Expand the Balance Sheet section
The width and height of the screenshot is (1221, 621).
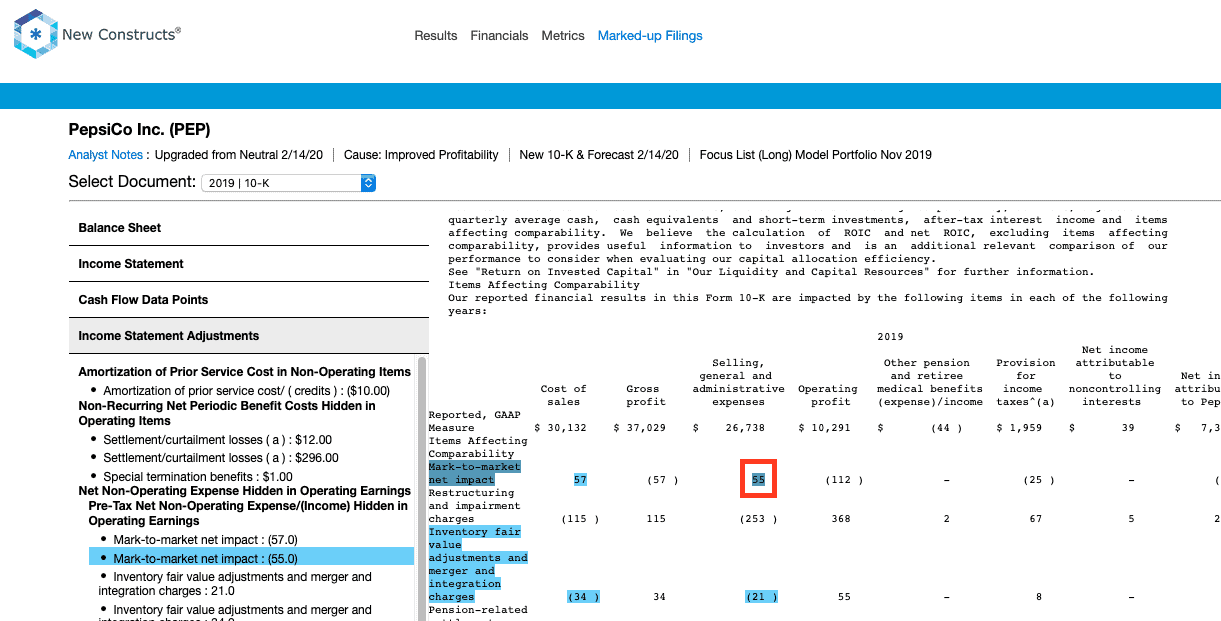[x=249, y=228]
